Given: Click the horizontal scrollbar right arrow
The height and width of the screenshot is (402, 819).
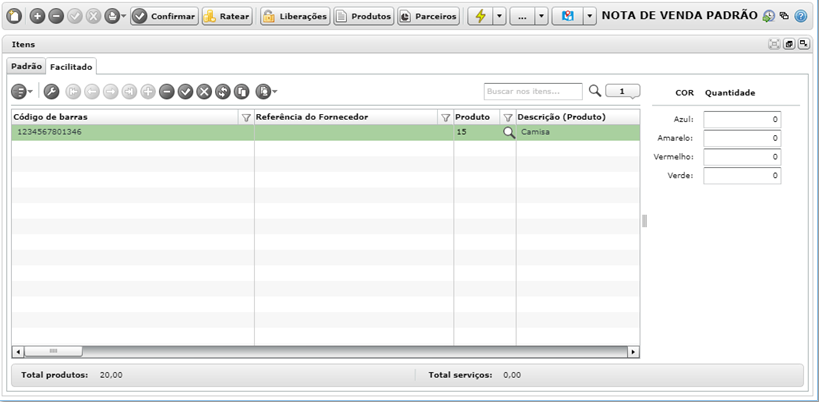Looking at the screenshot, I should click(x=634, y=352).
